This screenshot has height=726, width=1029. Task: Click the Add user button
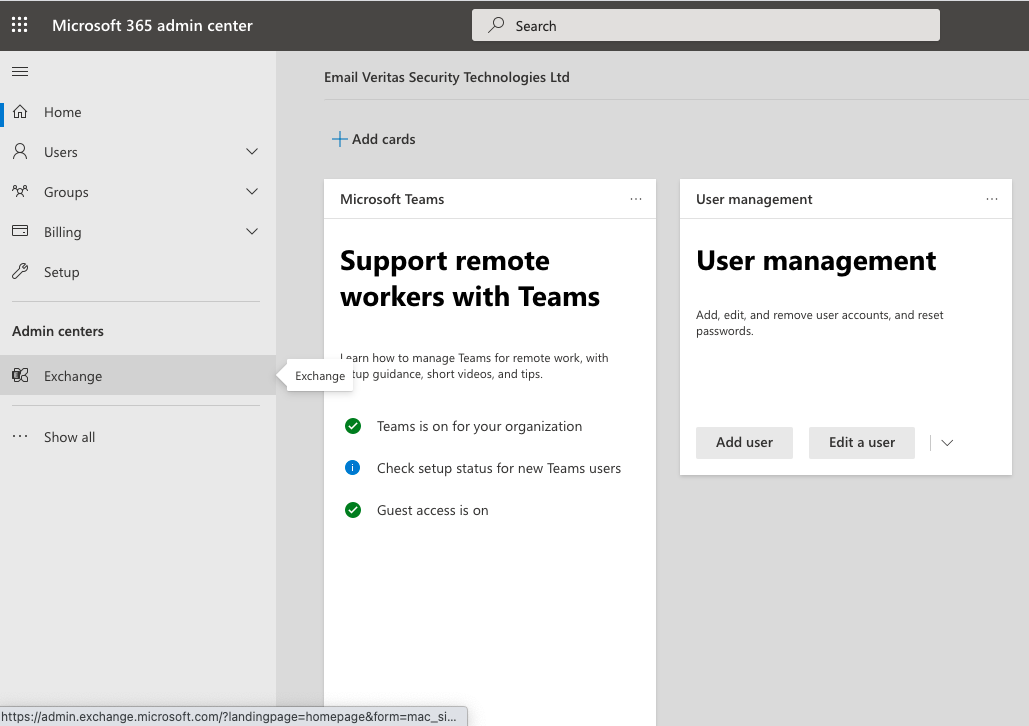[744, 442]
